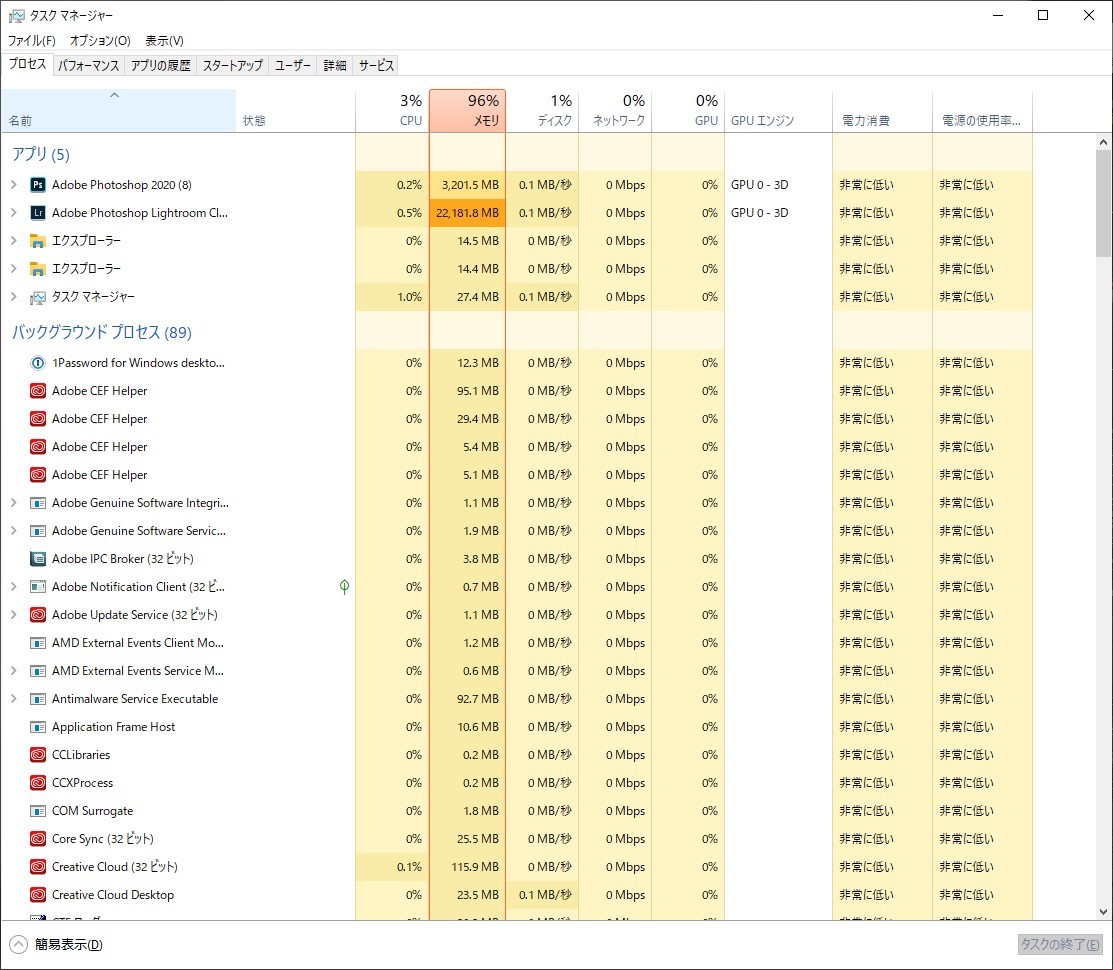Click the 1Password for Windows icon
The image size is (1113, 970).
point(38,363)
